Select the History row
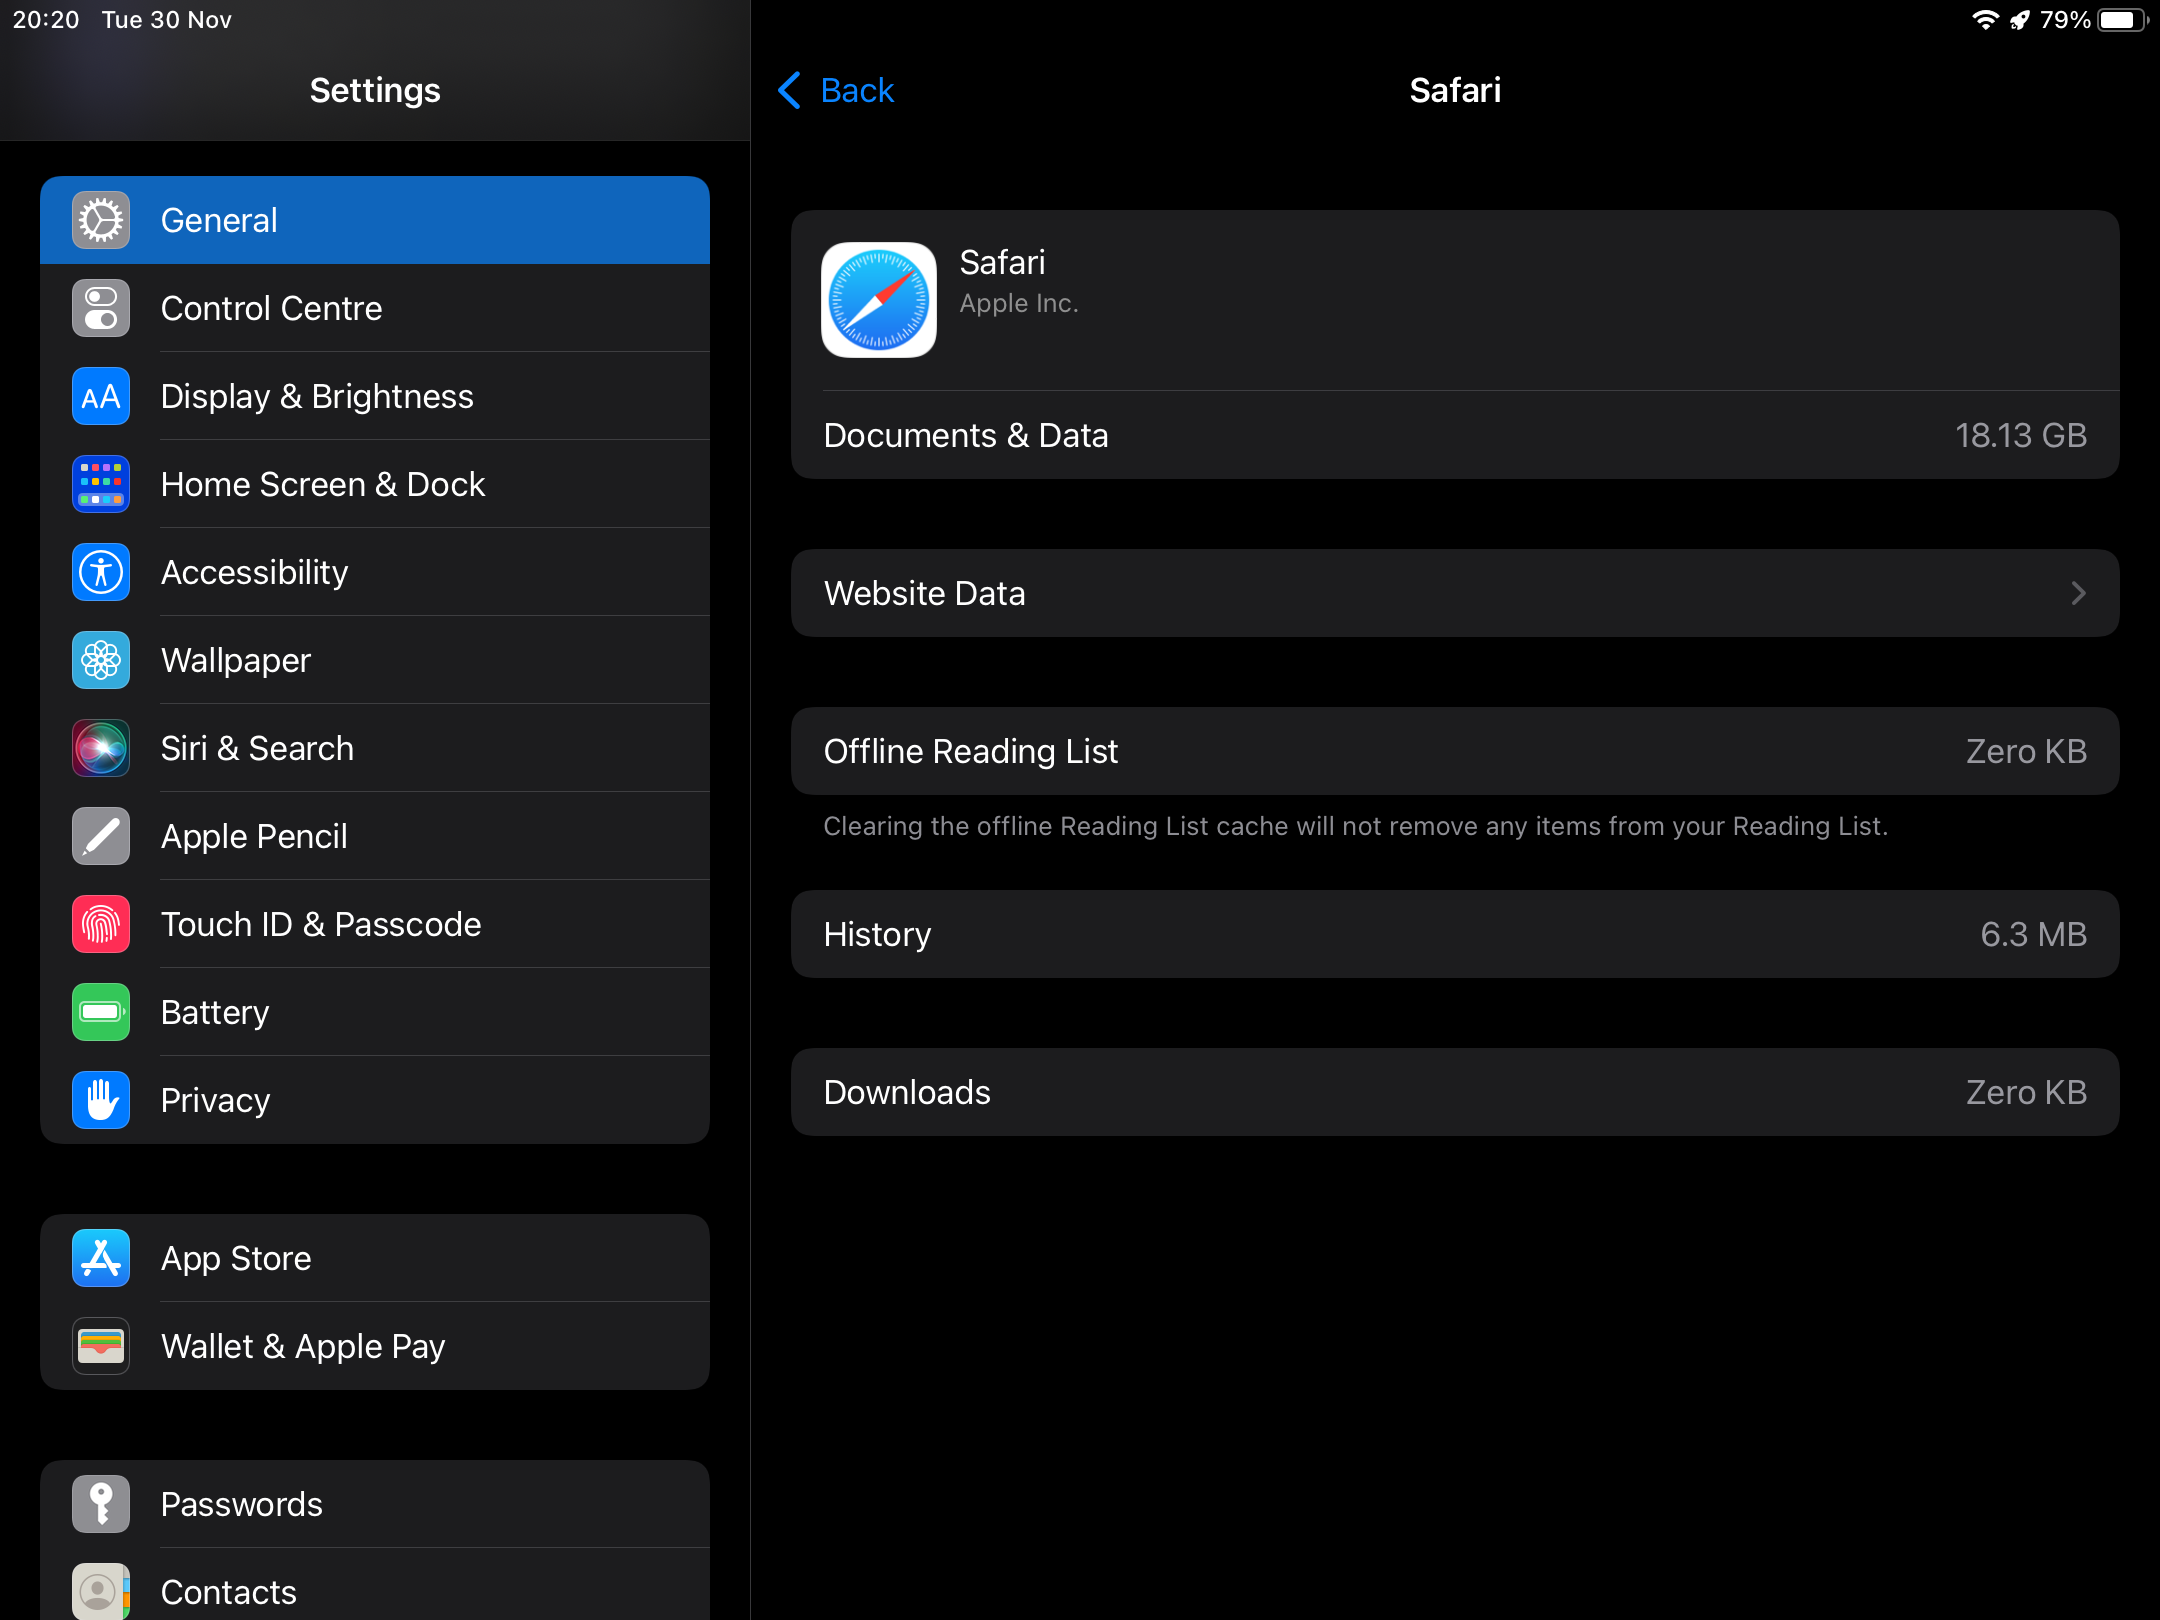The width and height of the screenshot is (2160, 1620). coord(1455,934)
